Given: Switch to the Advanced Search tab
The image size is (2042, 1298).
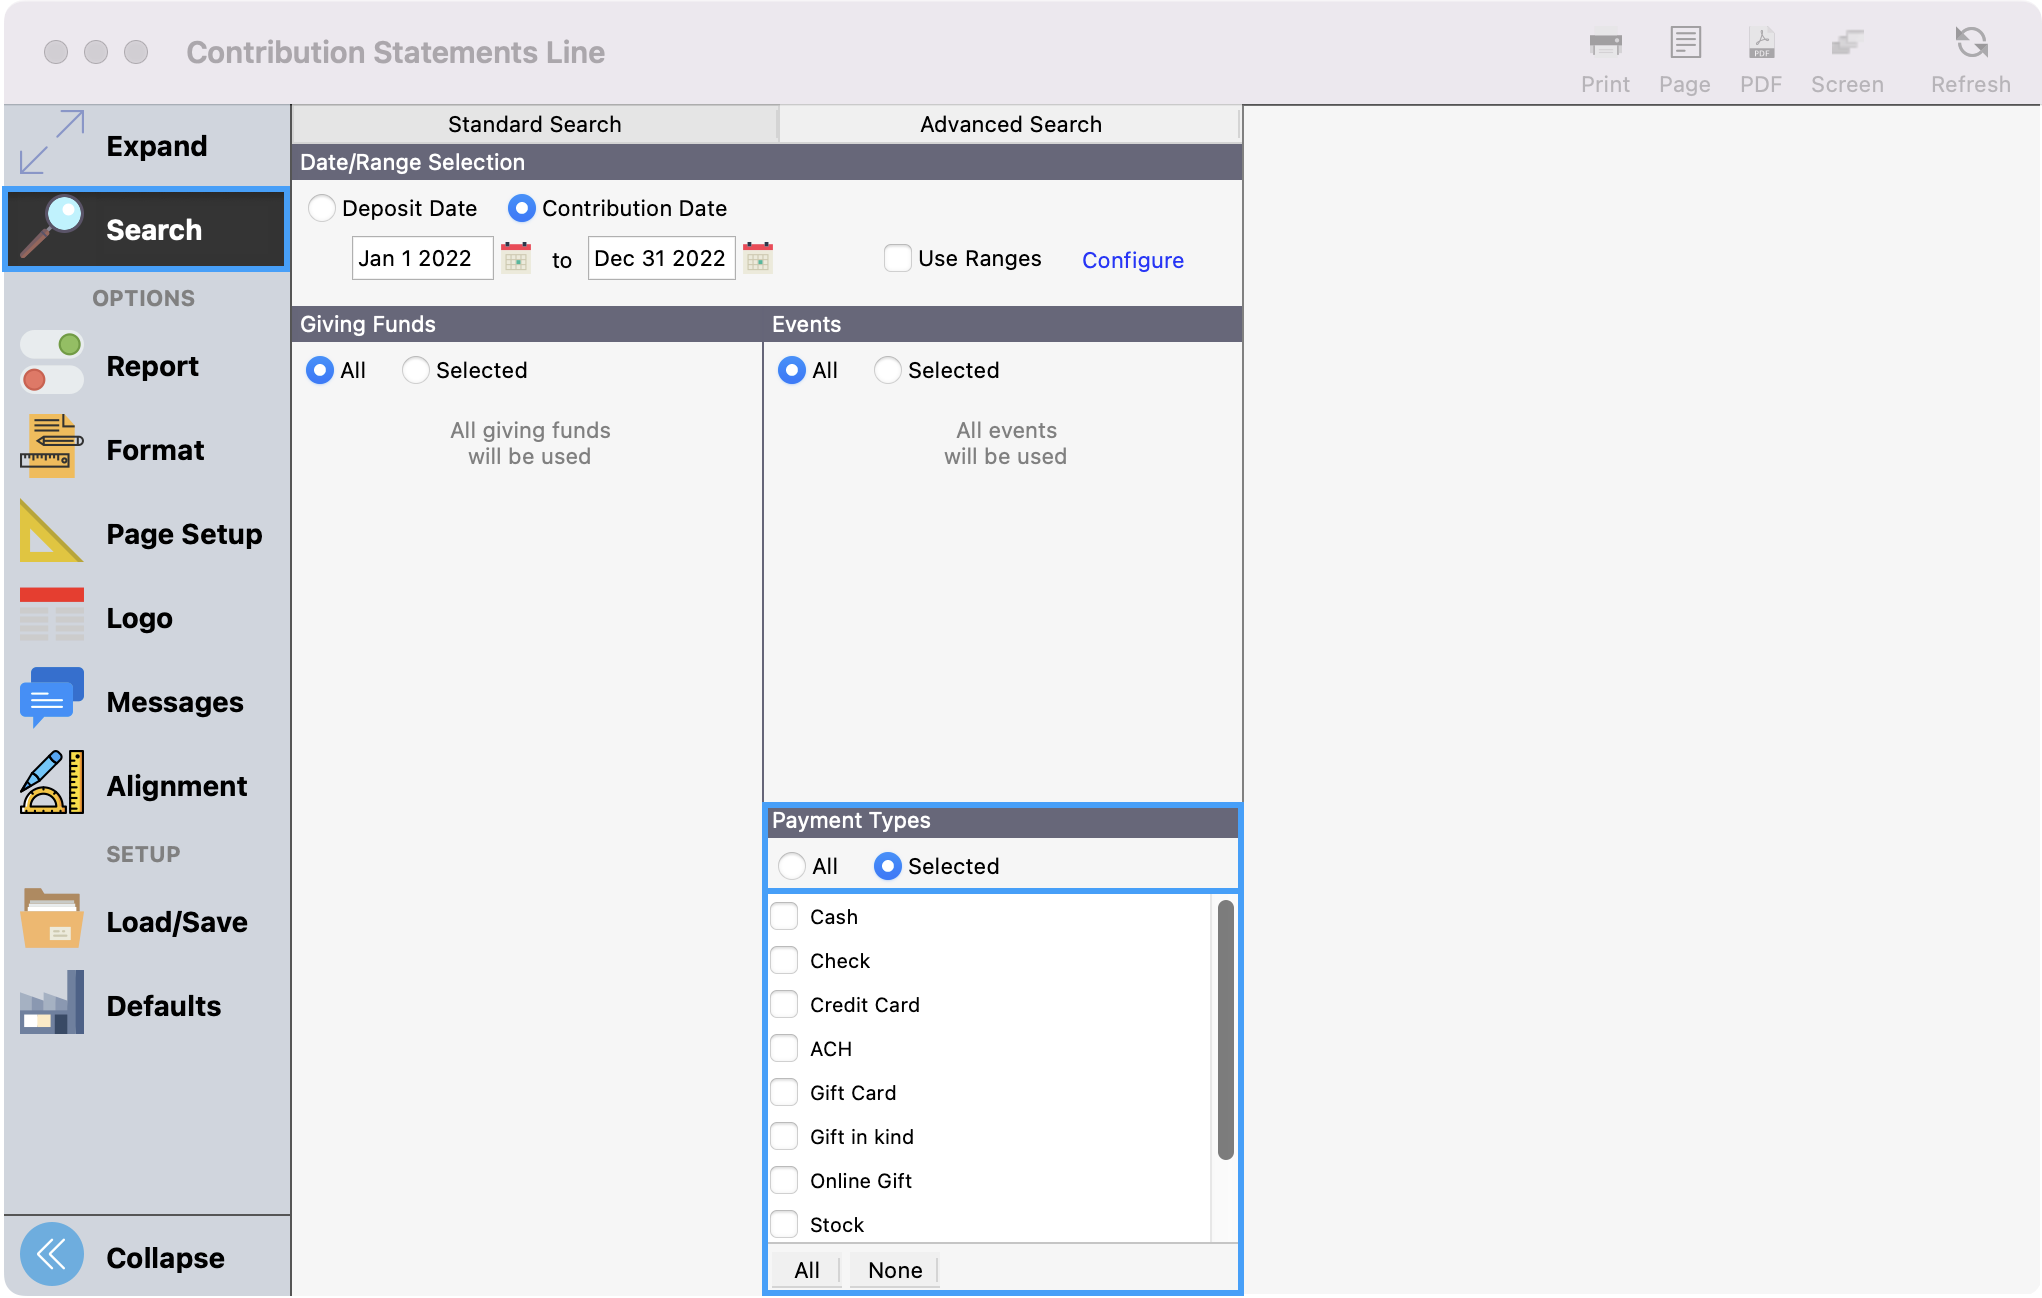Looking at the screenshot, I should pos(1010,124).
